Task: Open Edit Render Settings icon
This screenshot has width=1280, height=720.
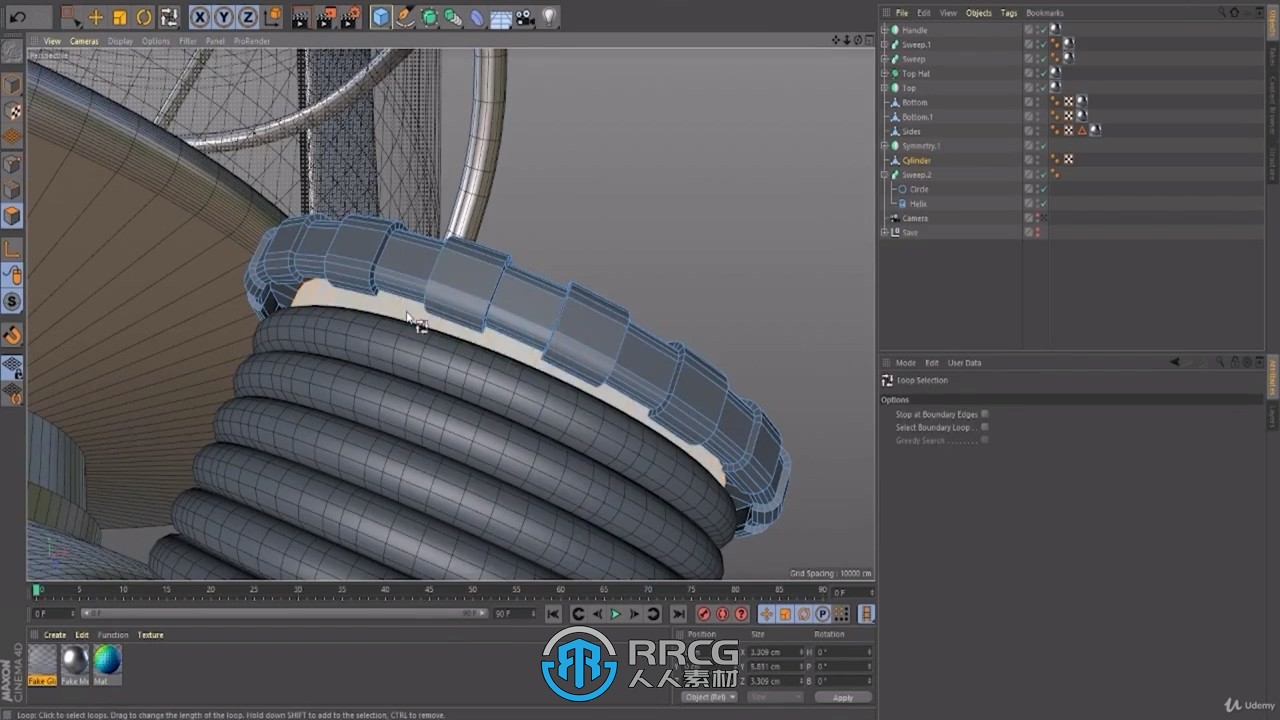Action: coord(349,17)
